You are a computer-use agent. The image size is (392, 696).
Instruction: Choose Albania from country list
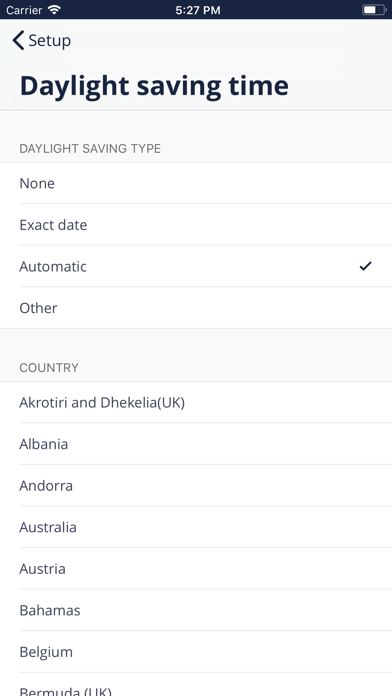(196, 444)
